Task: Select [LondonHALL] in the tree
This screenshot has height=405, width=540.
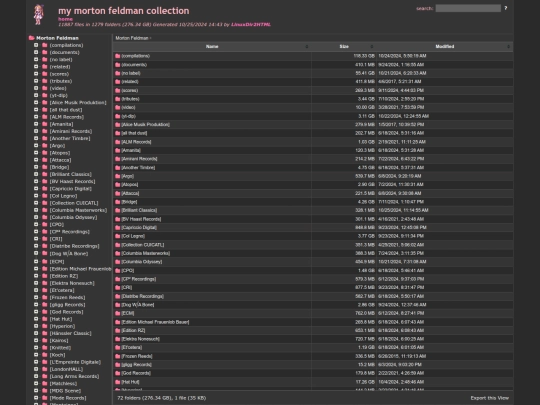Action: pos(66,369)
